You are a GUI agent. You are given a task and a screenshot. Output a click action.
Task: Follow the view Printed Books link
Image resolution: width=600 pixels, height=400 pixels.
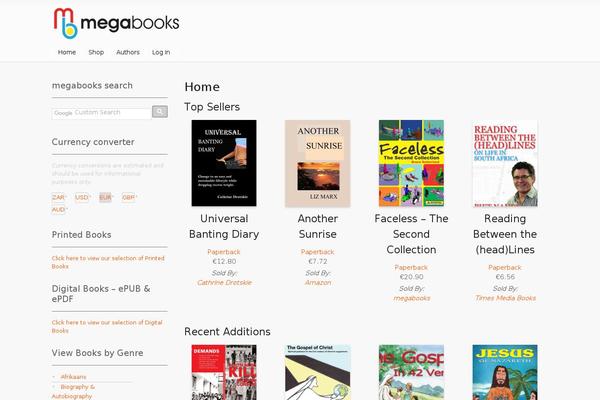(x=108, y=262)
